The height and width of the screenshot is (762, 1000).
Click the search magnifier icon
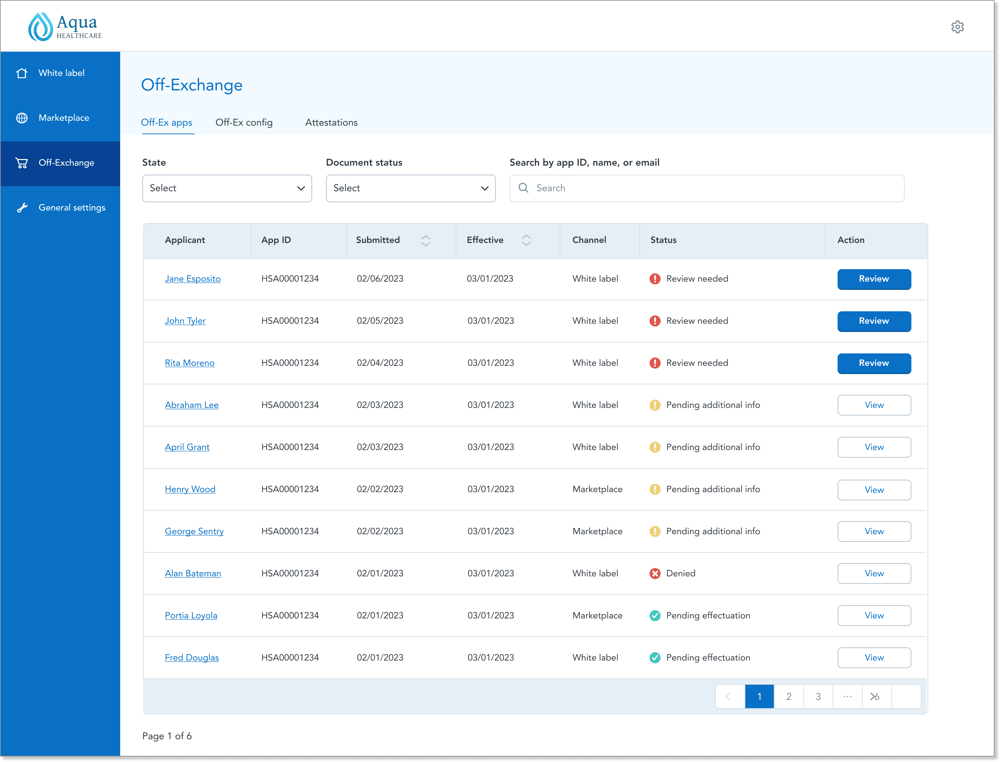523,188
